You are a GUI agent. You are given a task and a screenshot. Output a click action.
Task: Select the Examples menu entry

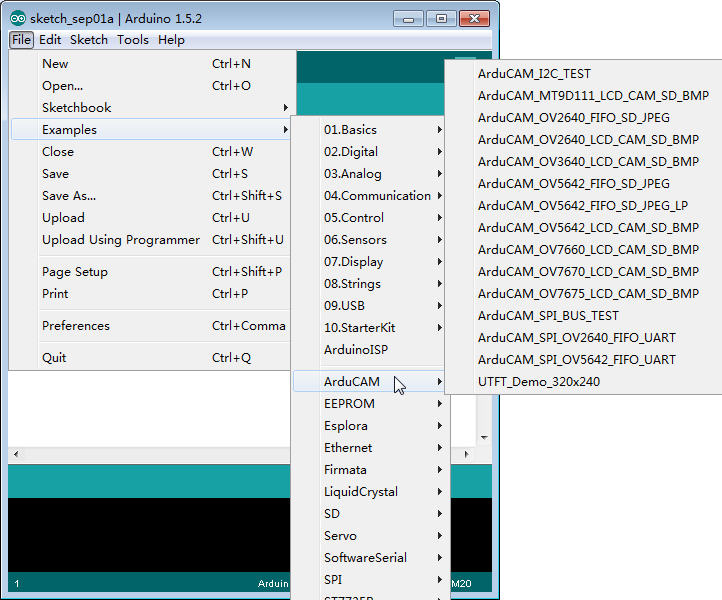pos(150,129)
